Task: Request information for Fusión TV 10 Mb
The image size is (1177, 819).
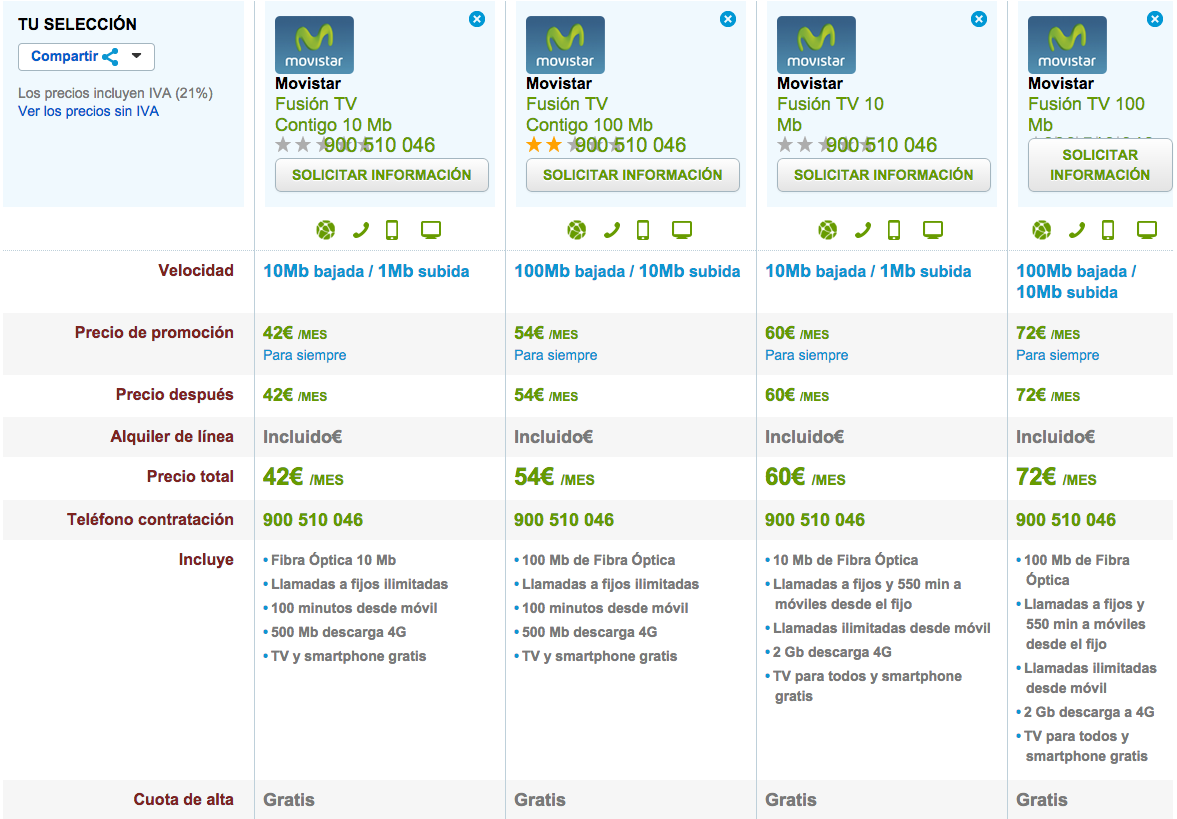Action: click(x=884, y=175)
